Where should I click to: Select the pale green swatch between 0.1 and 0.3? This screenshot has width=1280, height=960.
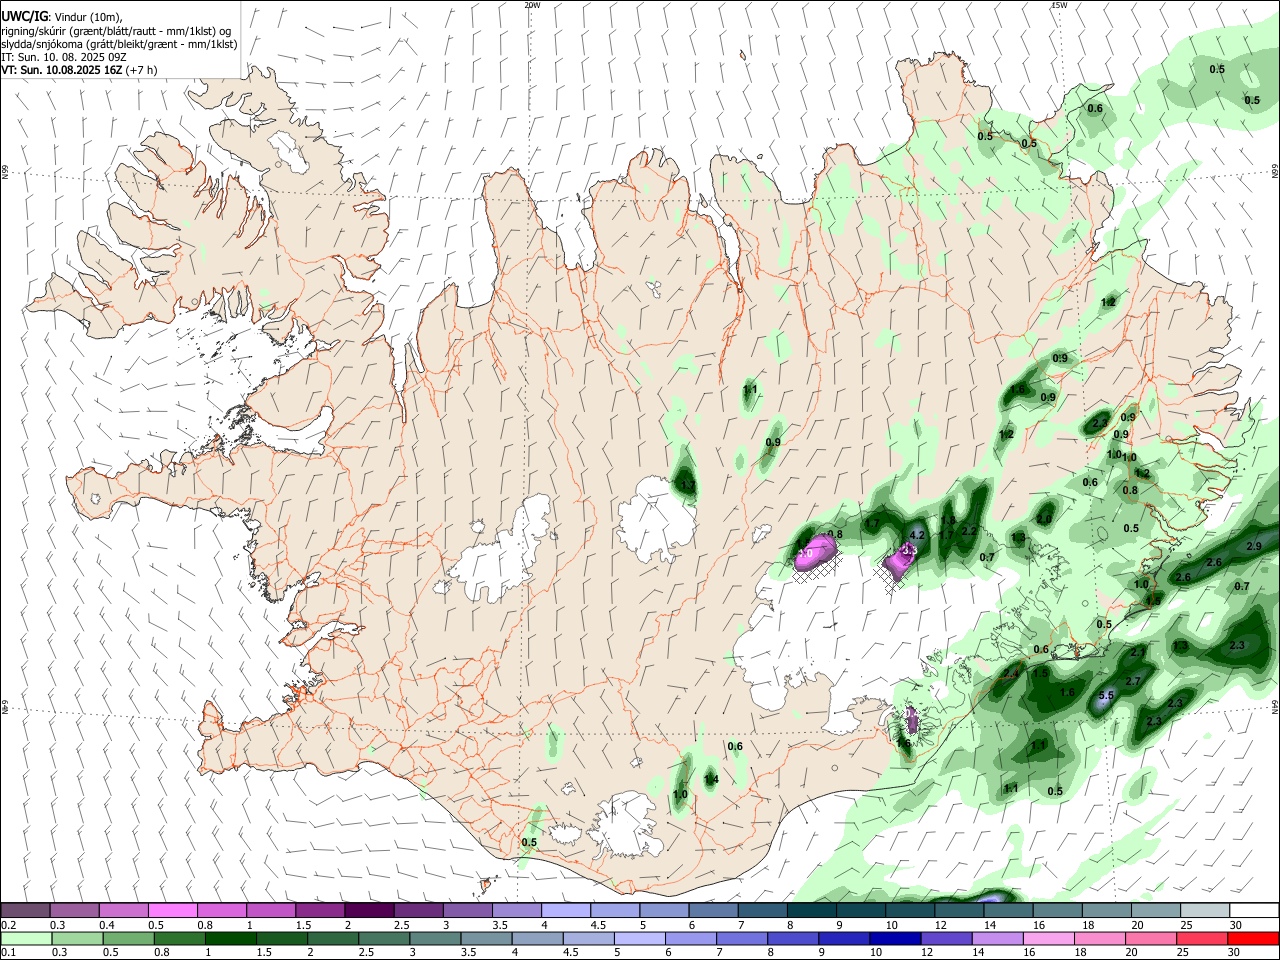point(26,938)
